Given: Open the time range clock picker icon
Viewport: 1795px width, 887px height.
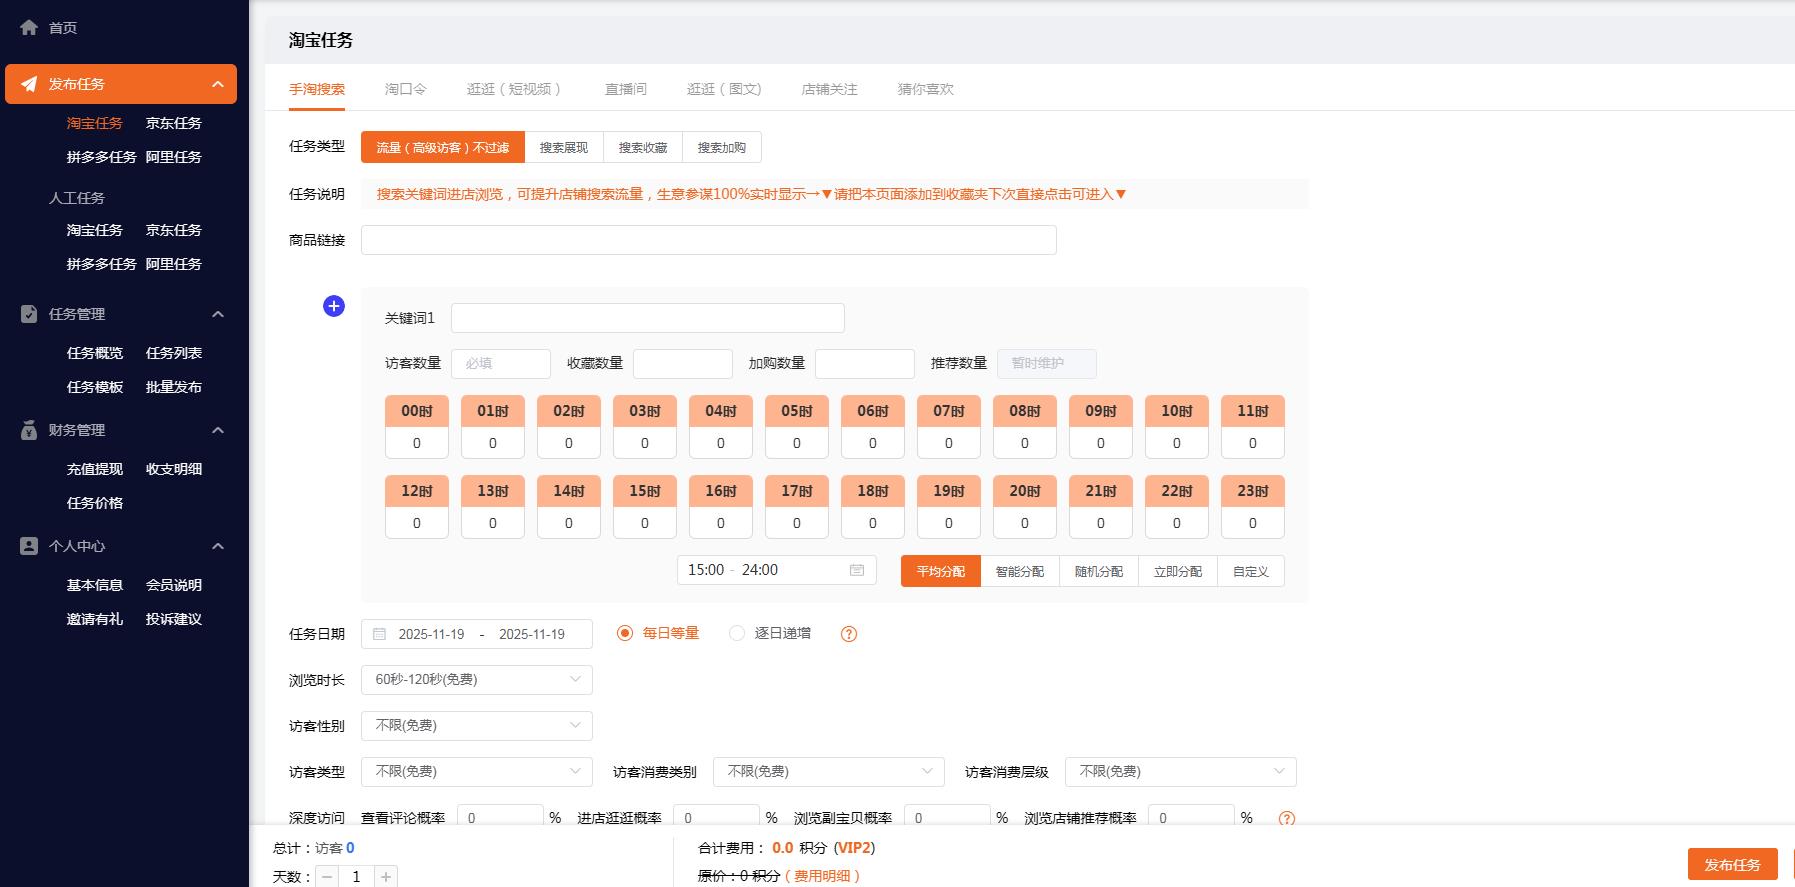Looking at the screenshot, I should tap(857, 570).
